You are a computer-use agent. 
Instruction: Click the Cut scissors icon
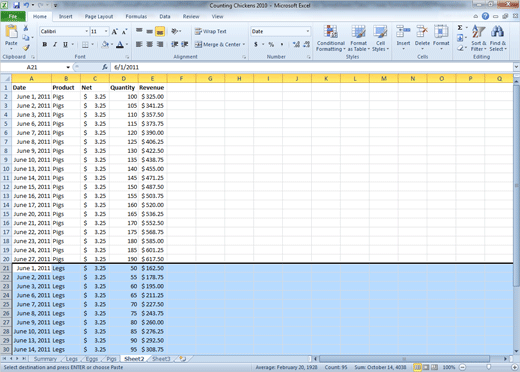click(x=26, y=28)
